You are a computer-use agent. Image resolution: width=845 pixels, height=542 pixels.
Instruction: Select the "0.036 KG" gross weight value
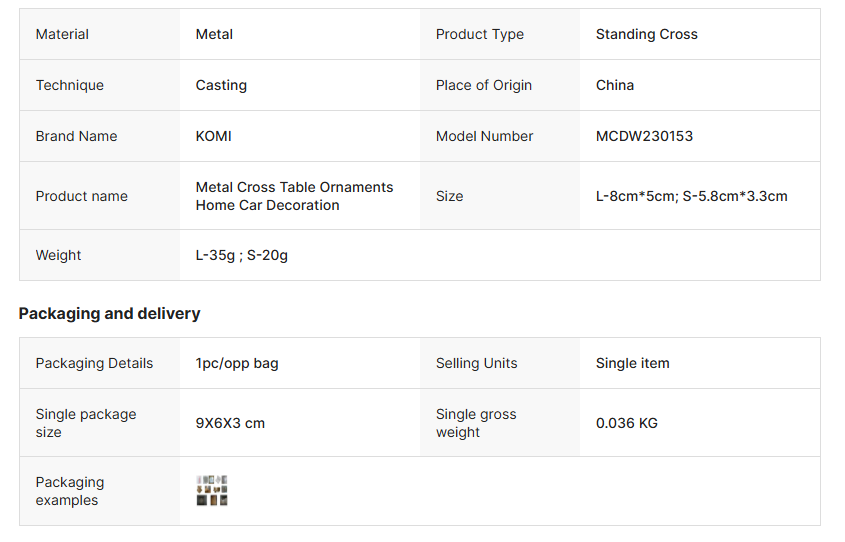click(x=626, y=423)
